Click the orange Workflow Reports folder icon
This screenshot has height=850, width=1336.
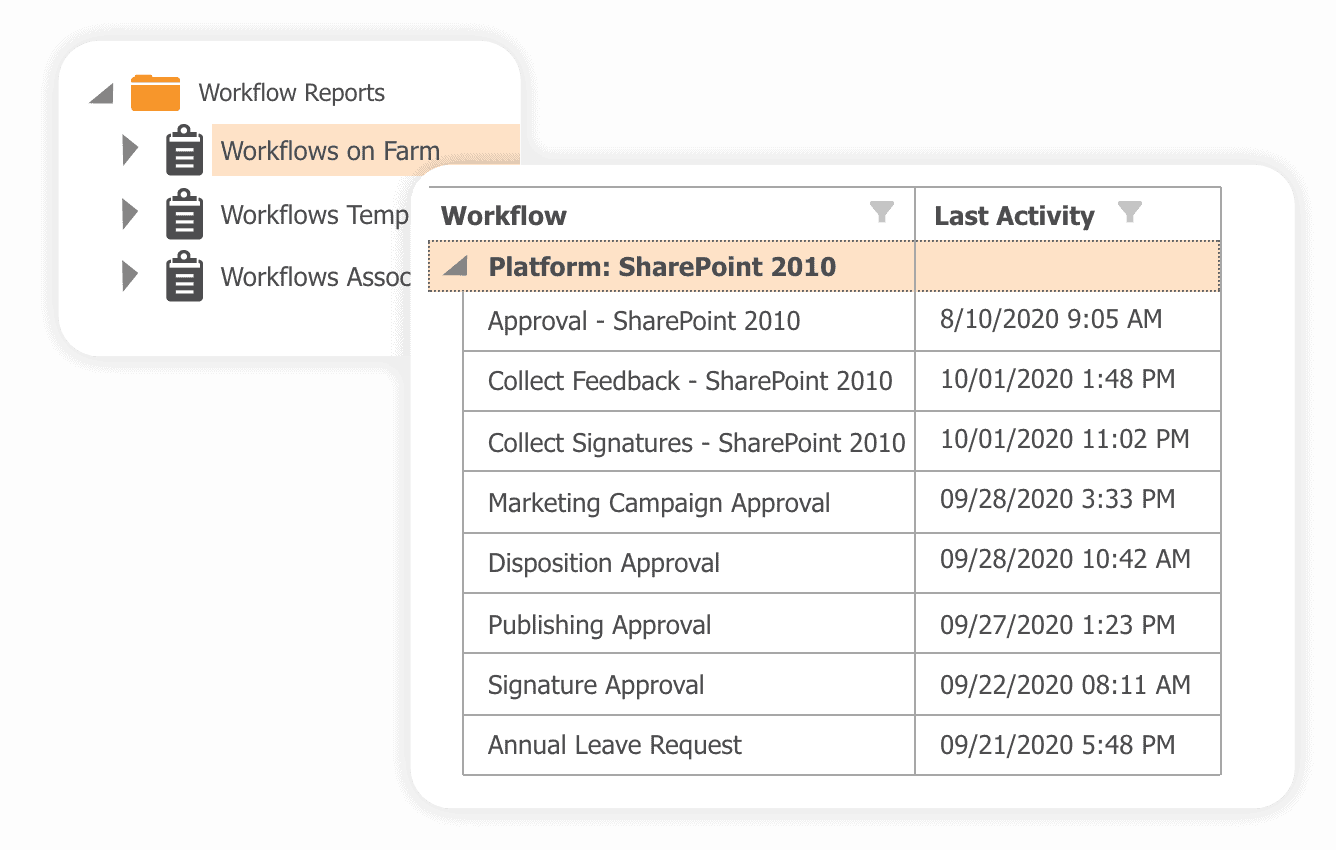coord(155,91)
